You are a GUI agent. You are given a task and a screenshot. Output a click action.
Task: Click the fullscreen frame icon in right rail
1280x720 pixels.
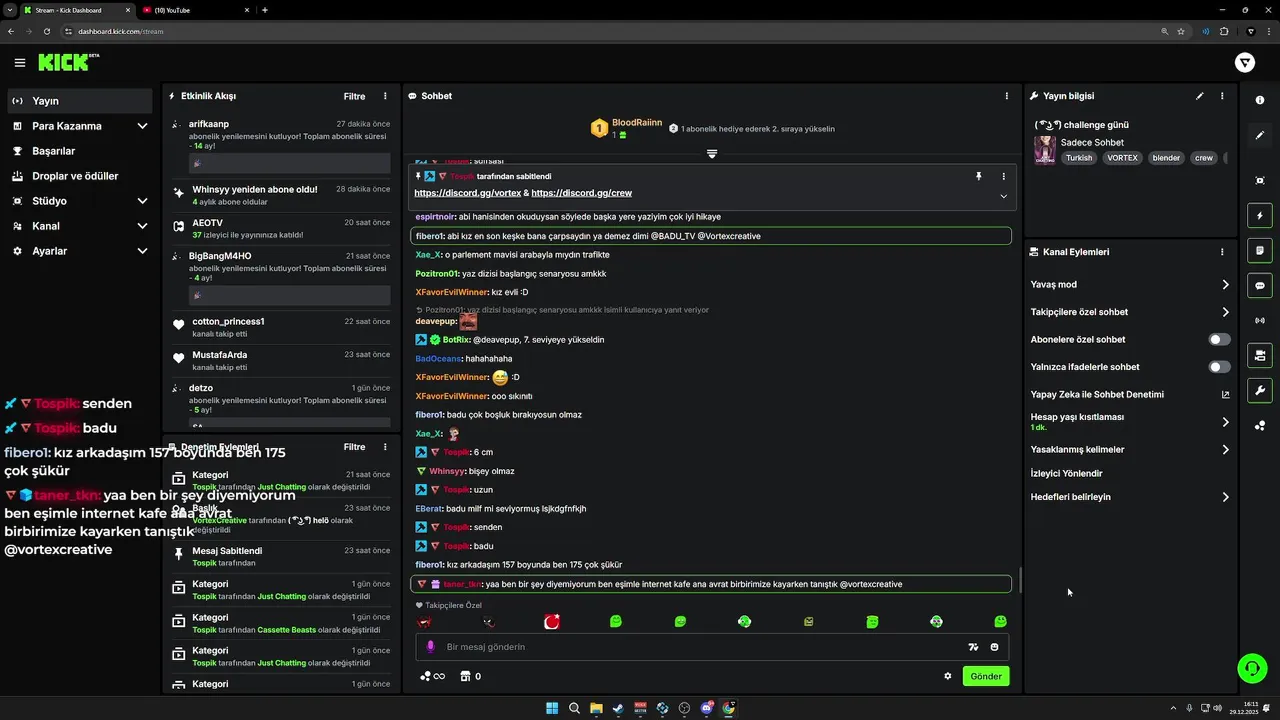[1260, 180]
